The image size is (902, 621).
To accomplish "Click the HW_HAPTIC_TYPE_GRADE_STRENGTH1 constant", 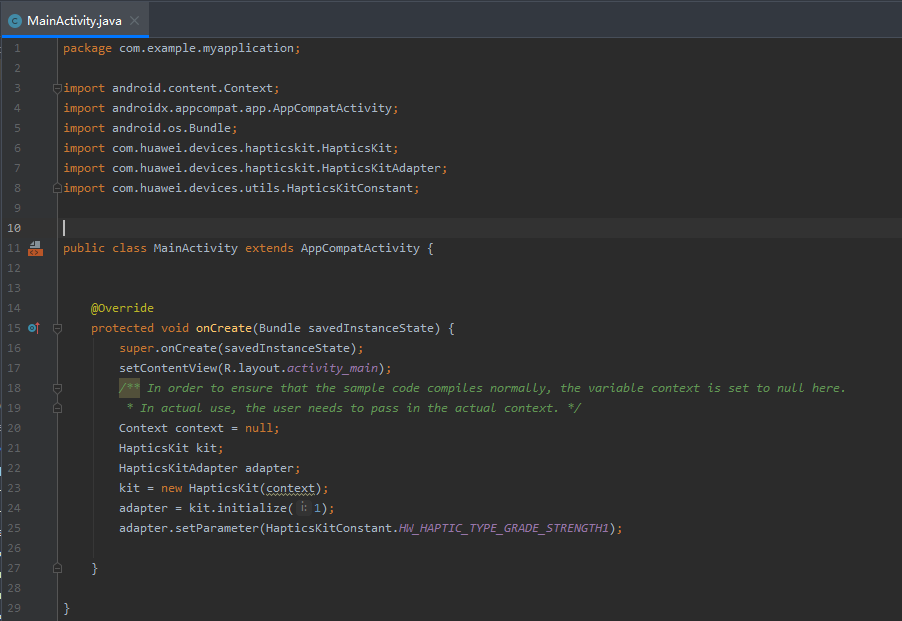I will click(x=503, y=528).
